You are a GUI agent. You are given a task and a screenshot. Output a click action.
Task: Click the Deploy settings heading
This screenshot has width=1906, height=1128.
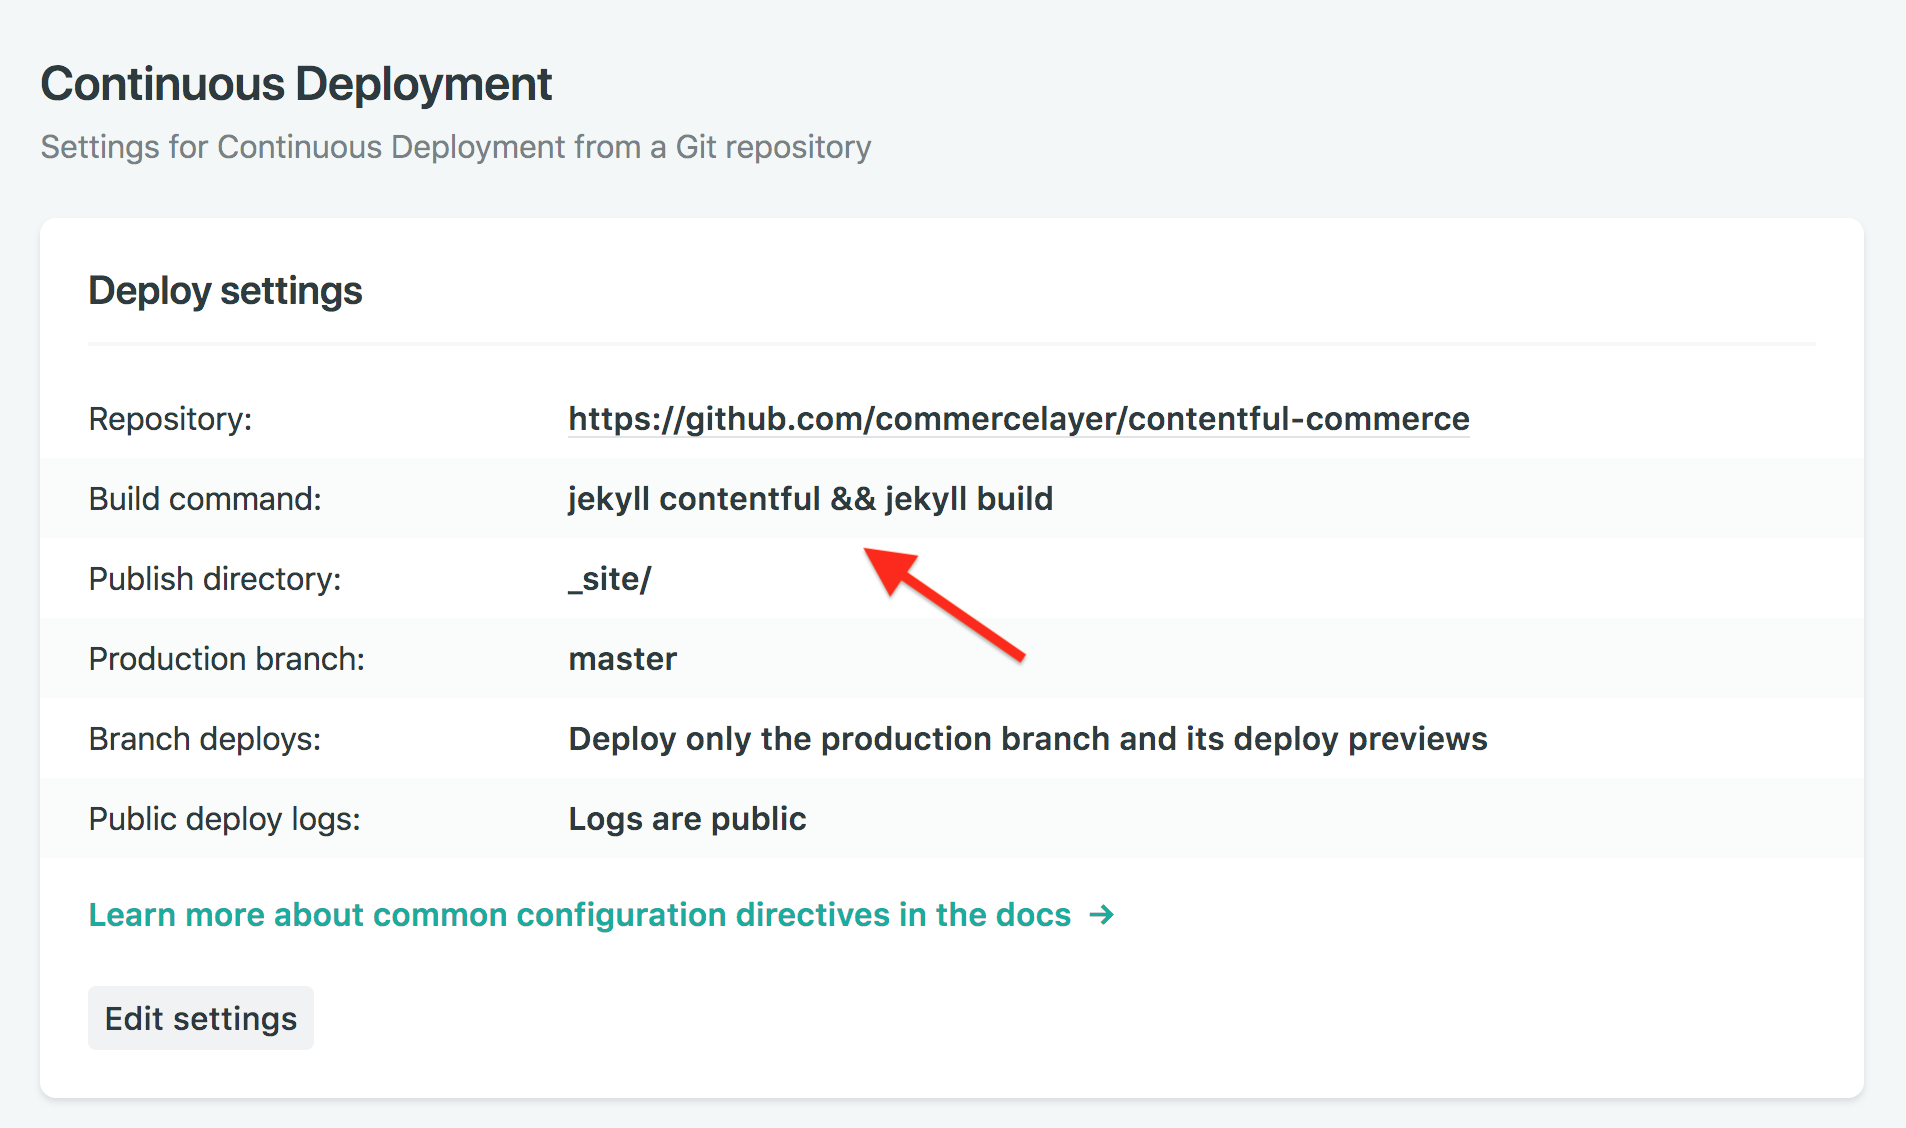[225, 291]
